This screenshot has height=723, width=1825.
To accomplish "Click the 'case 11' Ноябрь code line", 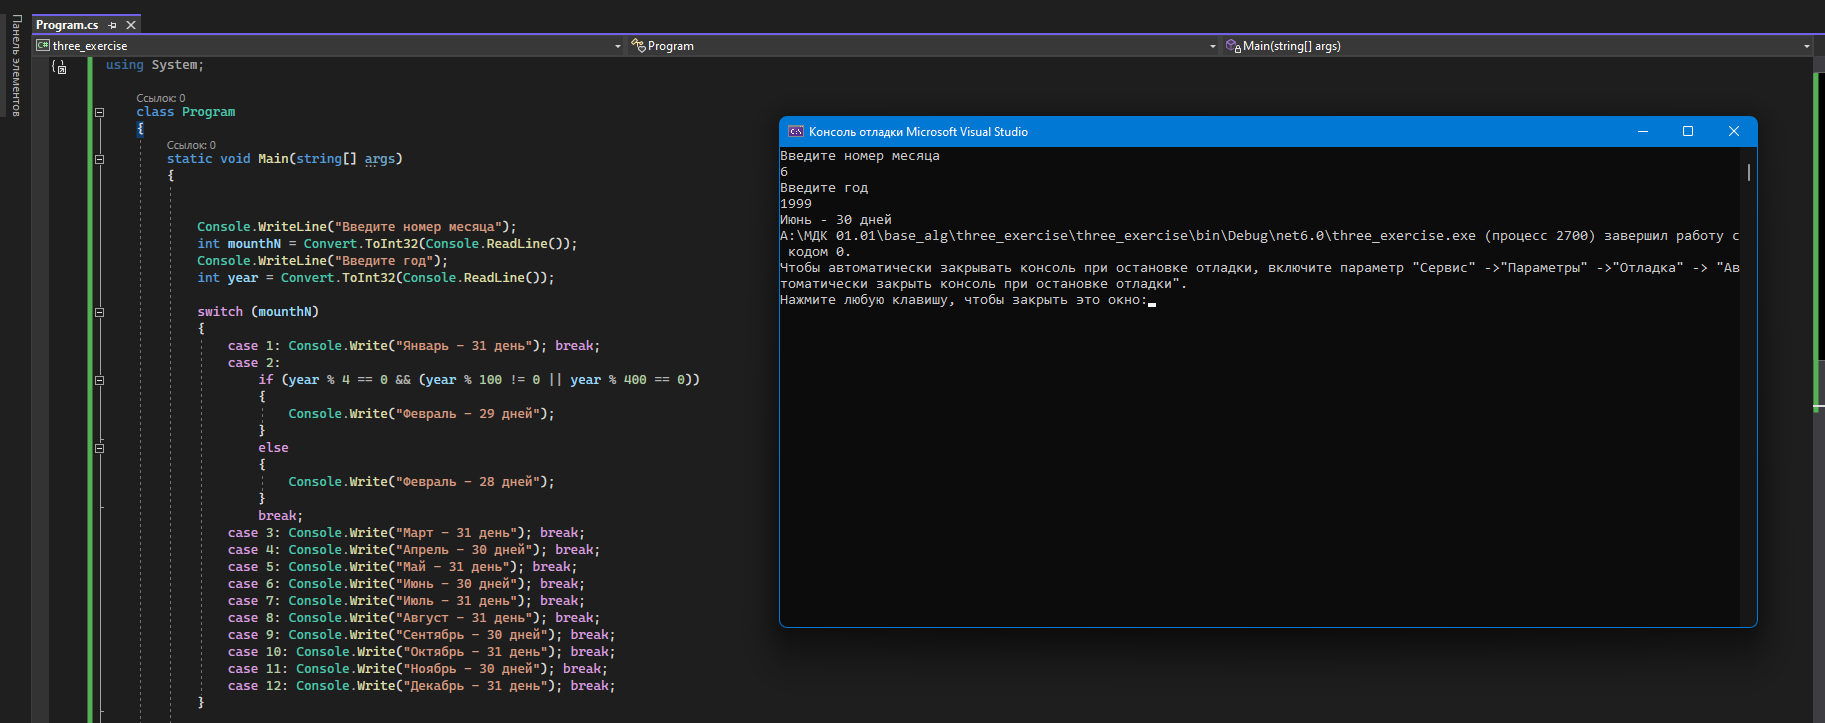I will coord(418,669).
